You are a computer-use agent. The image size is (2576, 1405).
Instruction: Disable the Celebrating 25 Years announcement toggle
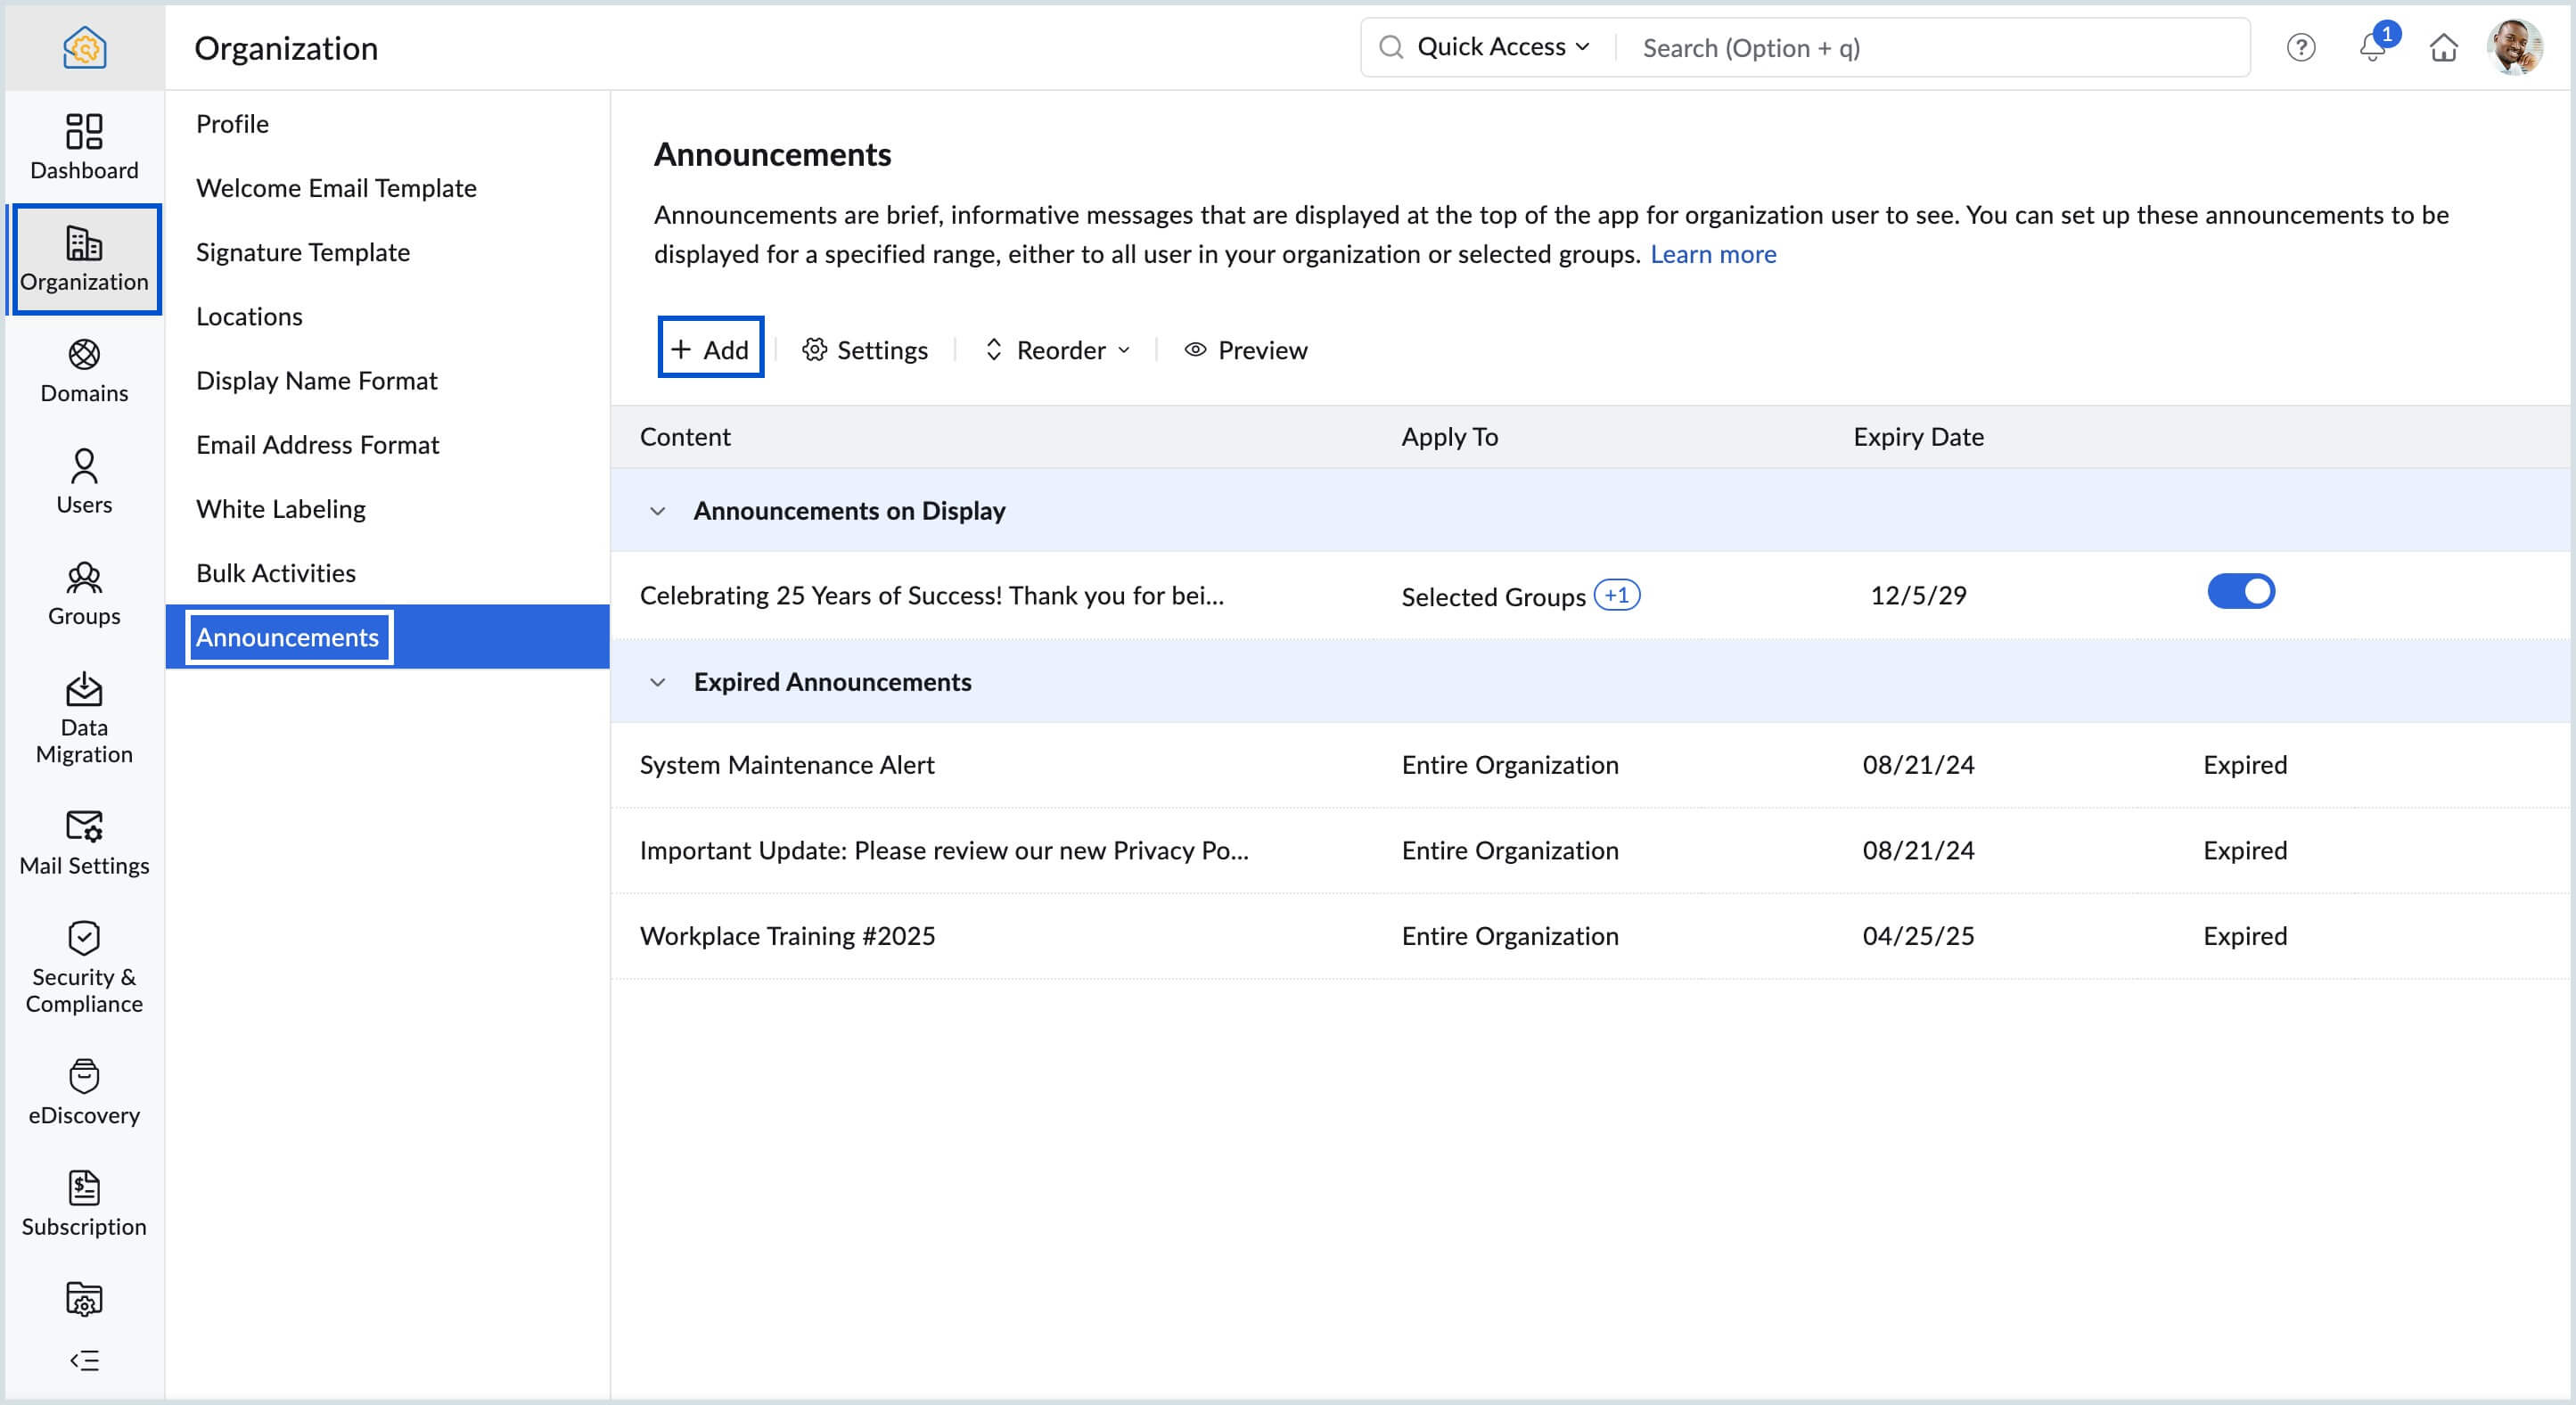(2240, 591)
